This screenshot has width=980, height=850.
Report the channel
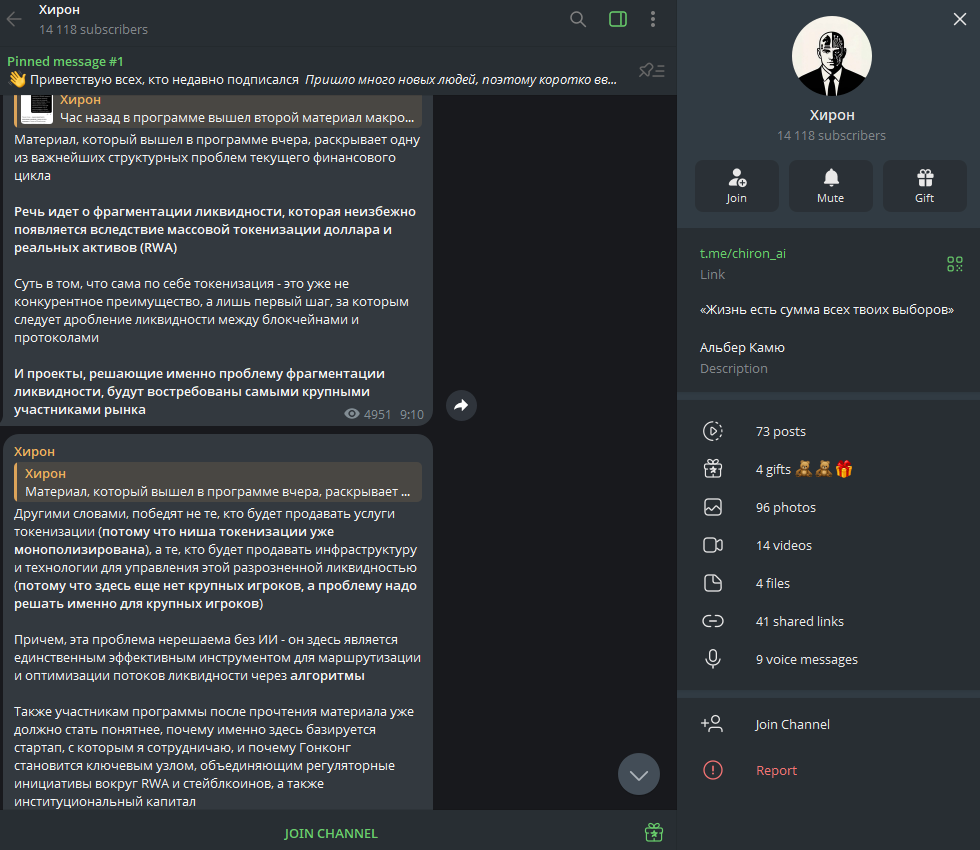[x=828, y=770]
